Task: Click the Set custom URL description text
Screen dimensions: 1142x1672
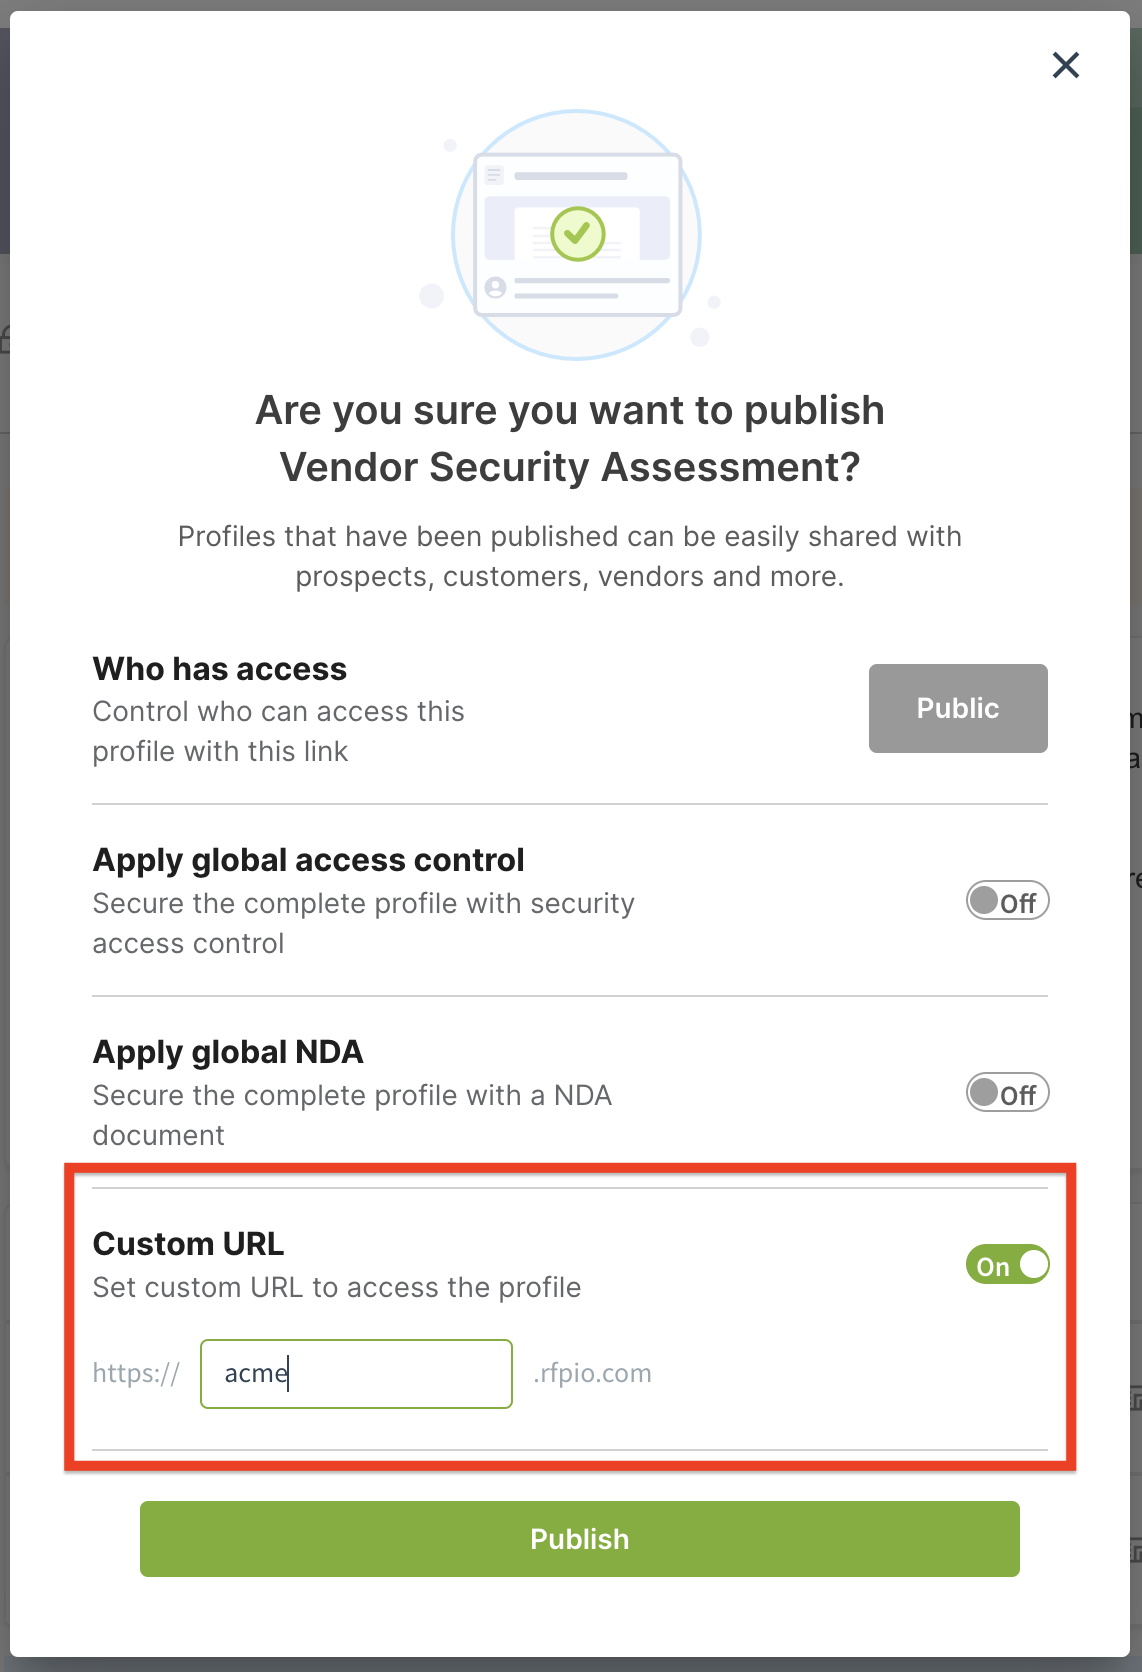Action: 337,1287
